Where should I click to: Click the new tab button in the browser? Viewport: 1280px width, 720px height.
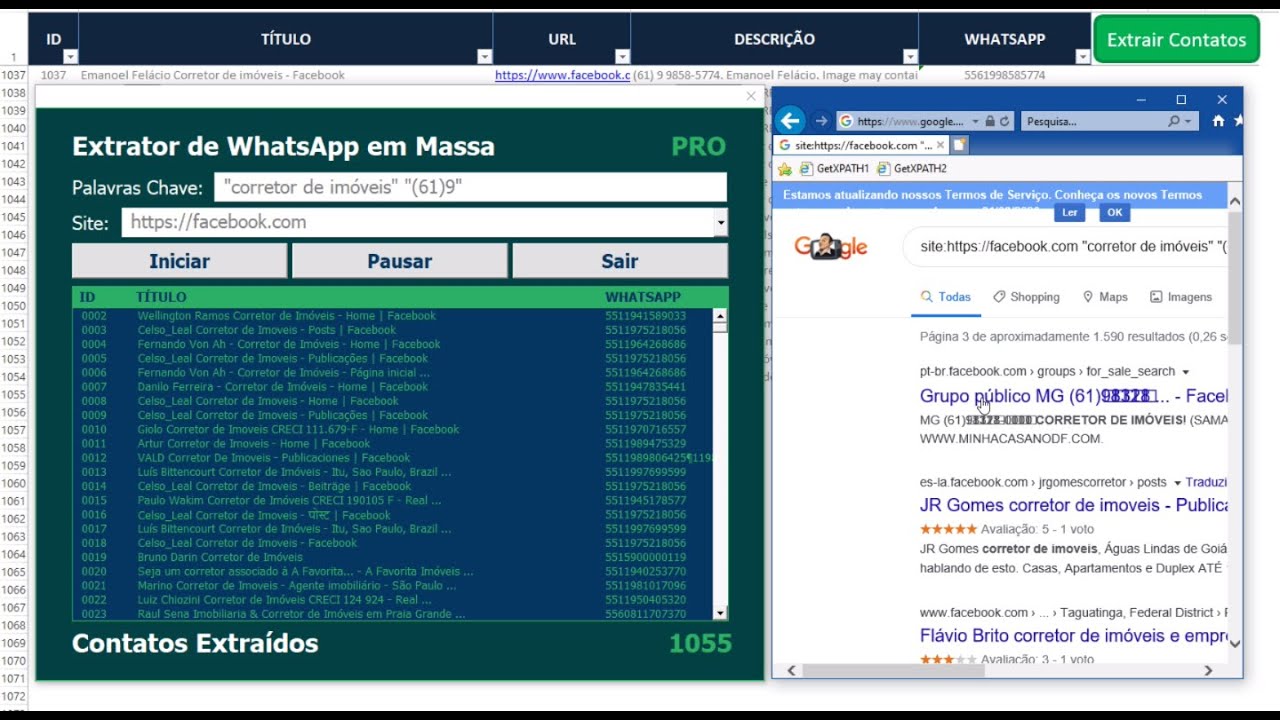coord(959,145)
